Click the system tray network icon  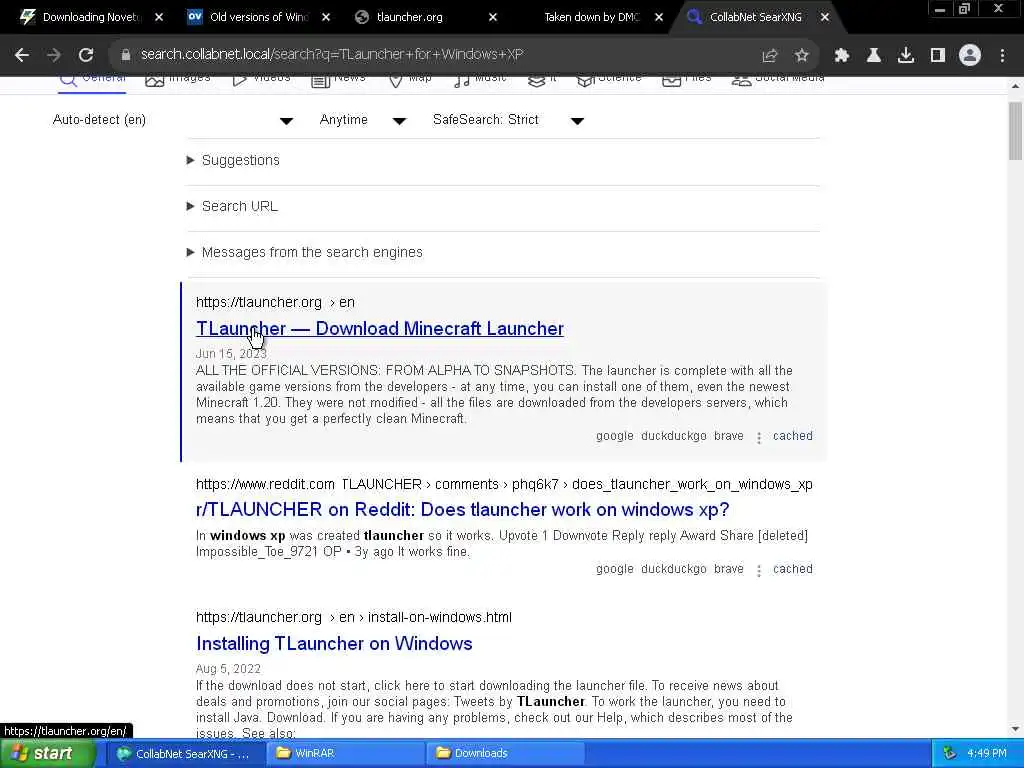pos(950,754)
